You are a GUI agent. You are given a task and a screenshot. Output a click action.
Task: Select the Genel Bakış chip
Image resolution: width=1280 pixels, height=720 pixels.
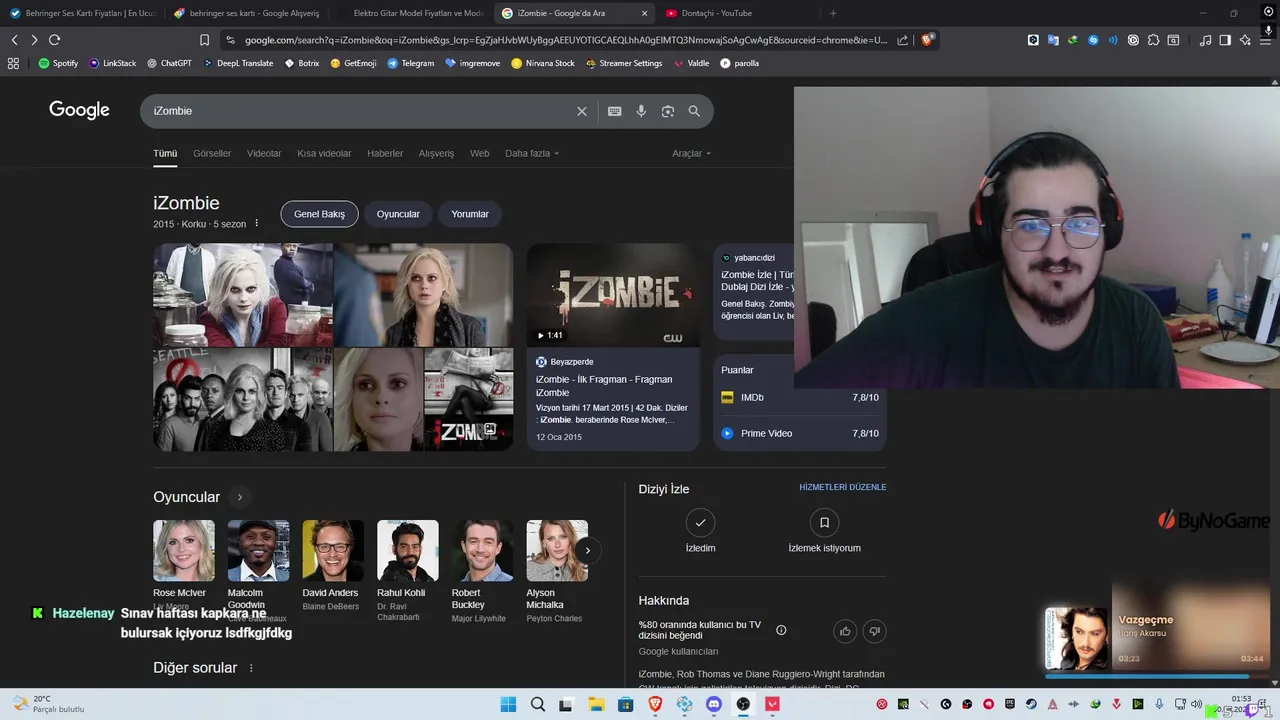(x=319, y=214)
